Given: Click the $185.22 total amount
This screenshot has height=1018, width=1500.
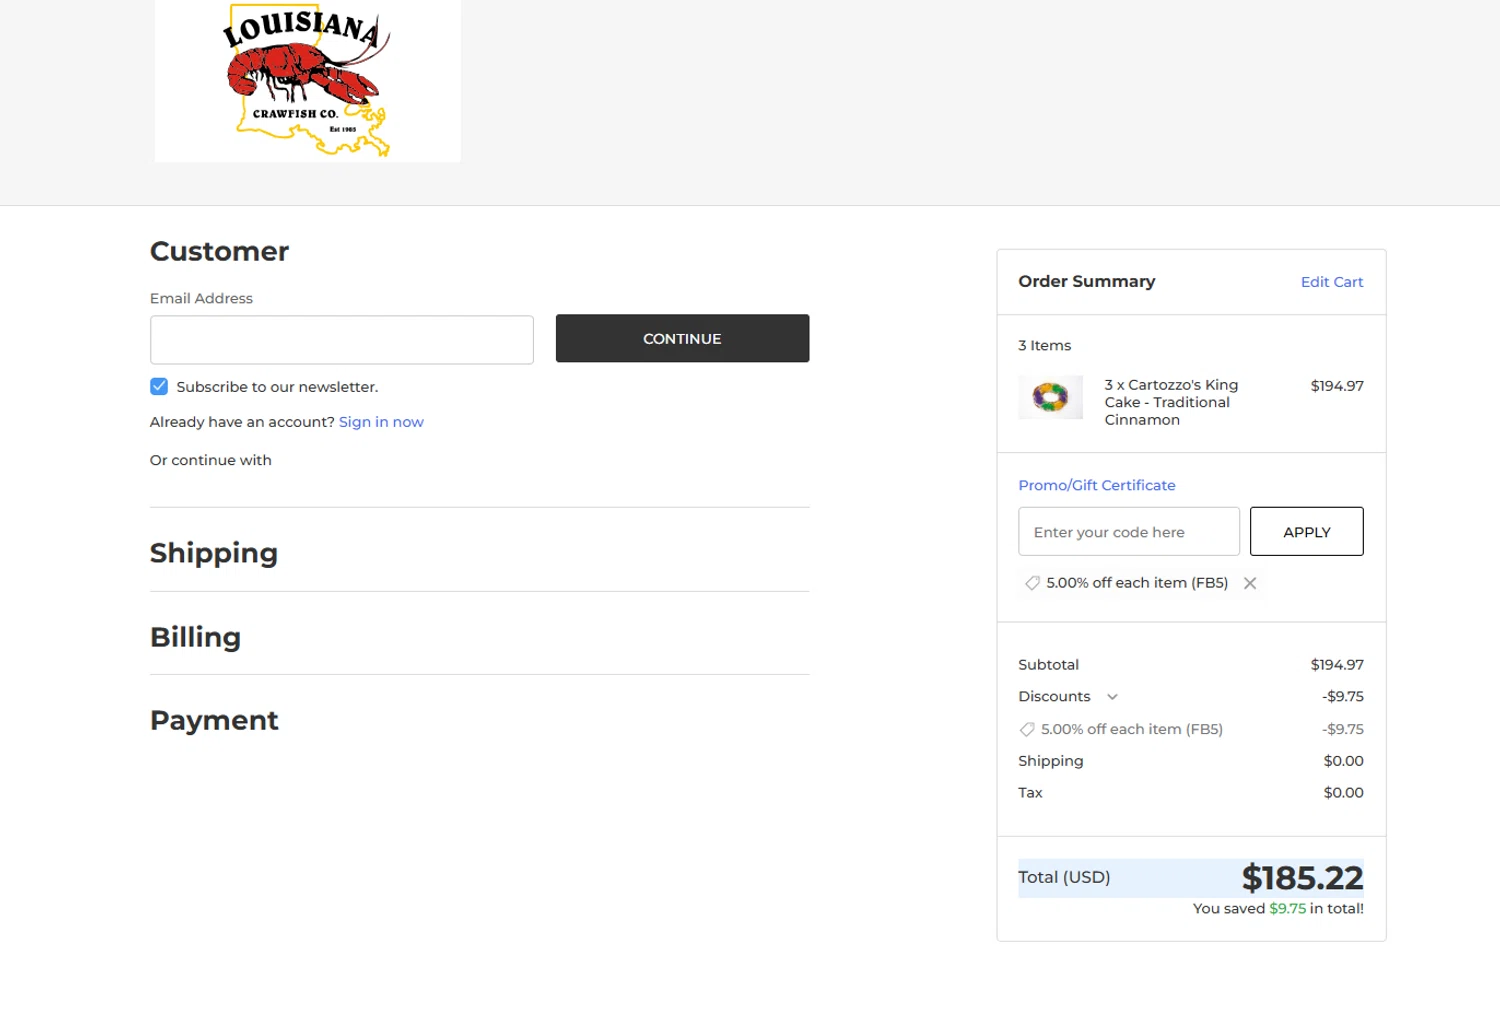Looking at the screenshot, I should [1302, 878].
